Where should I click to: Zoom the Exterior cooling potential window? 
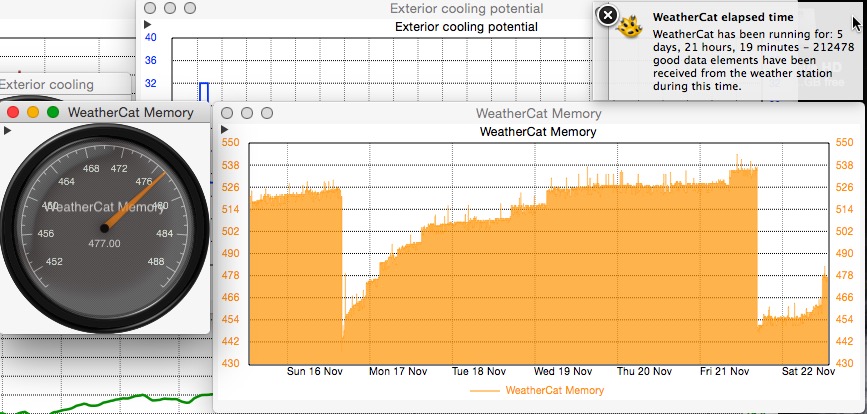coord(190,8)
